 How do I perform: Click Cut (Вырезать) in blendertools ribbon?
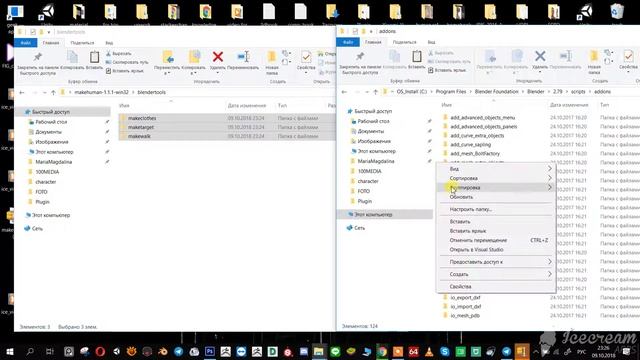coord(118,53)
